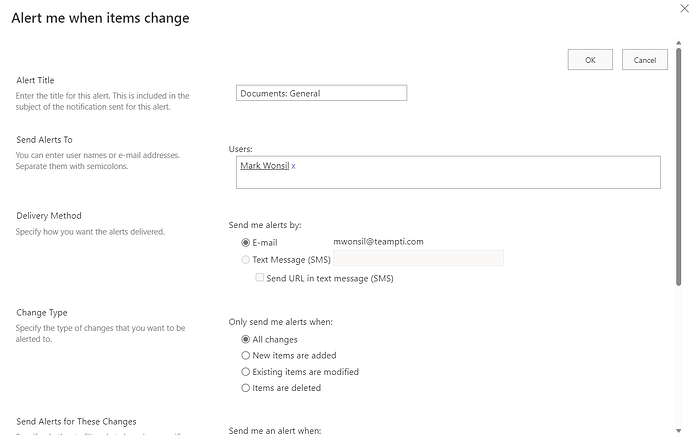Screen dimensions: 690x447
Task: Open the Mark Wonsil user link
Action: tap(264, 165)
